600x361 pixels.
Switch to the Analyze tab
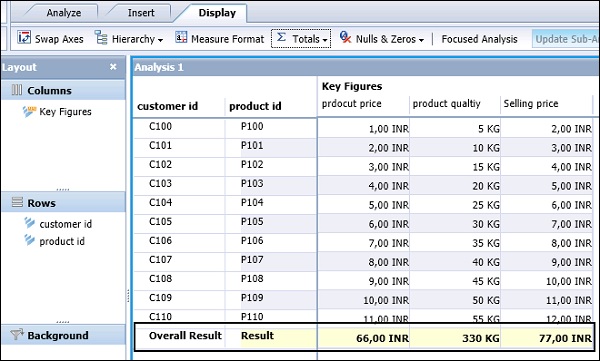point(64,13)
